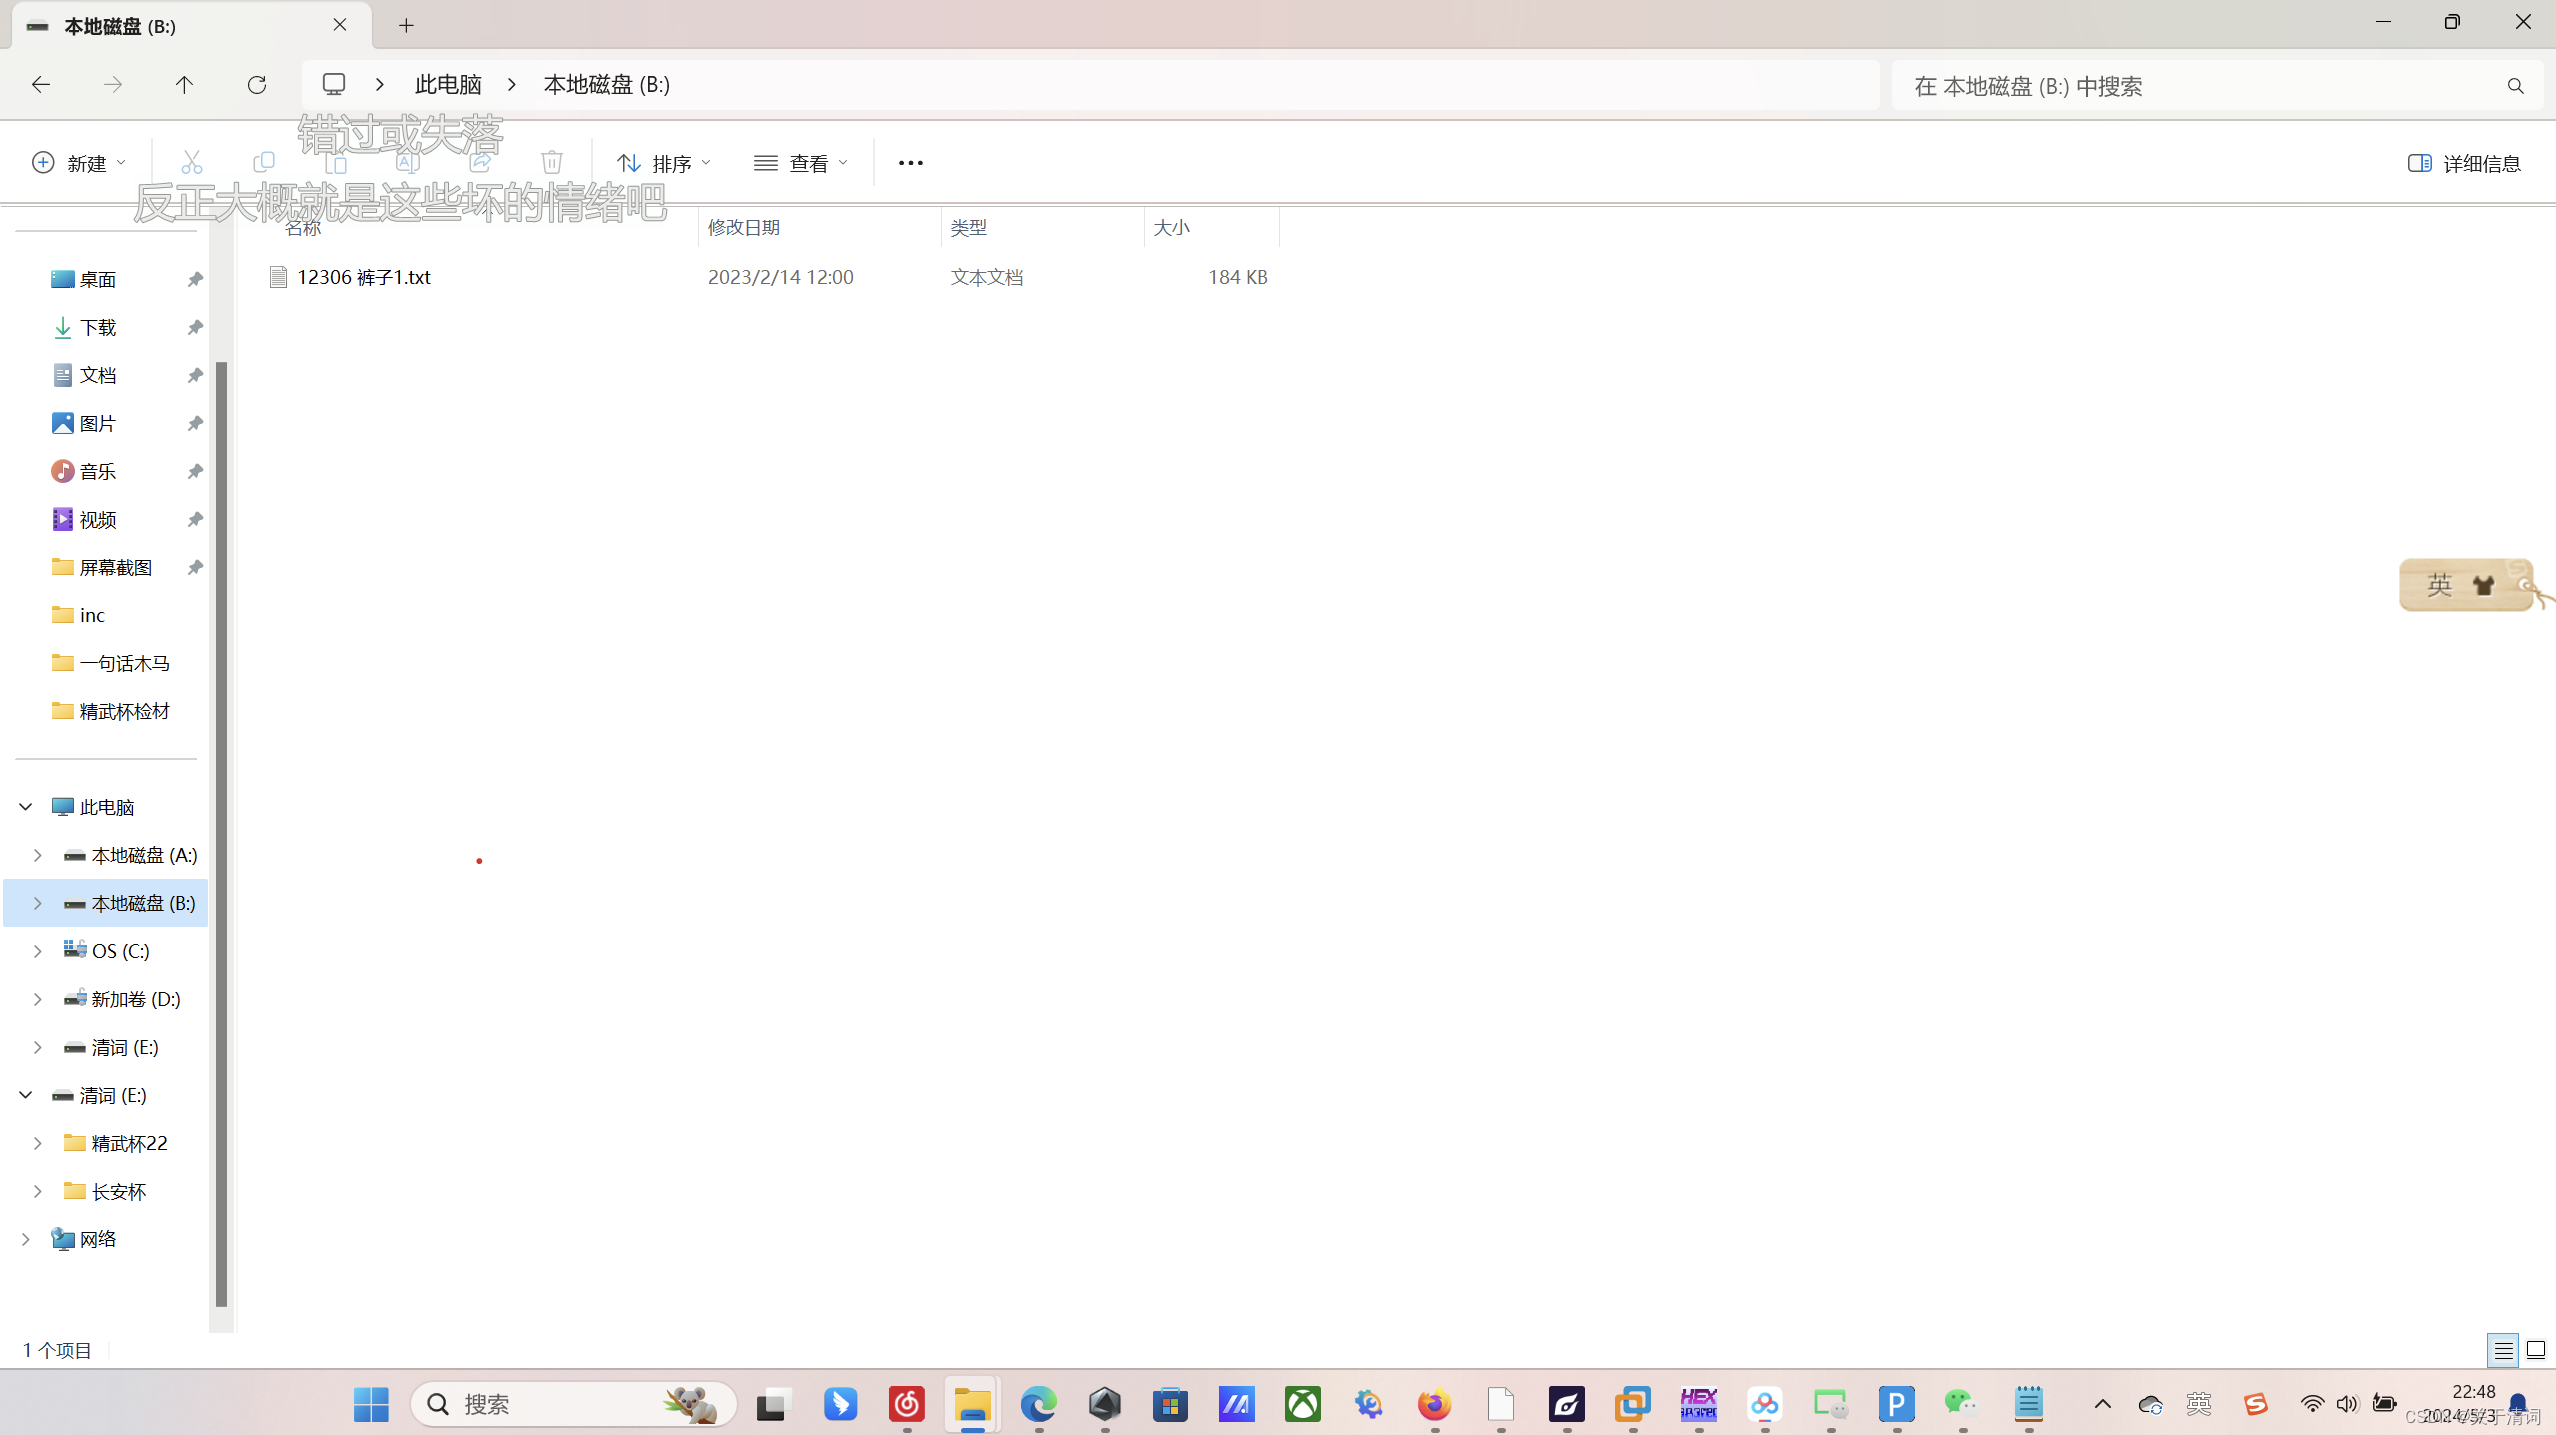Collapse the 此电脑 tree node
The image size is (2556, 1435).
[26, 807]
